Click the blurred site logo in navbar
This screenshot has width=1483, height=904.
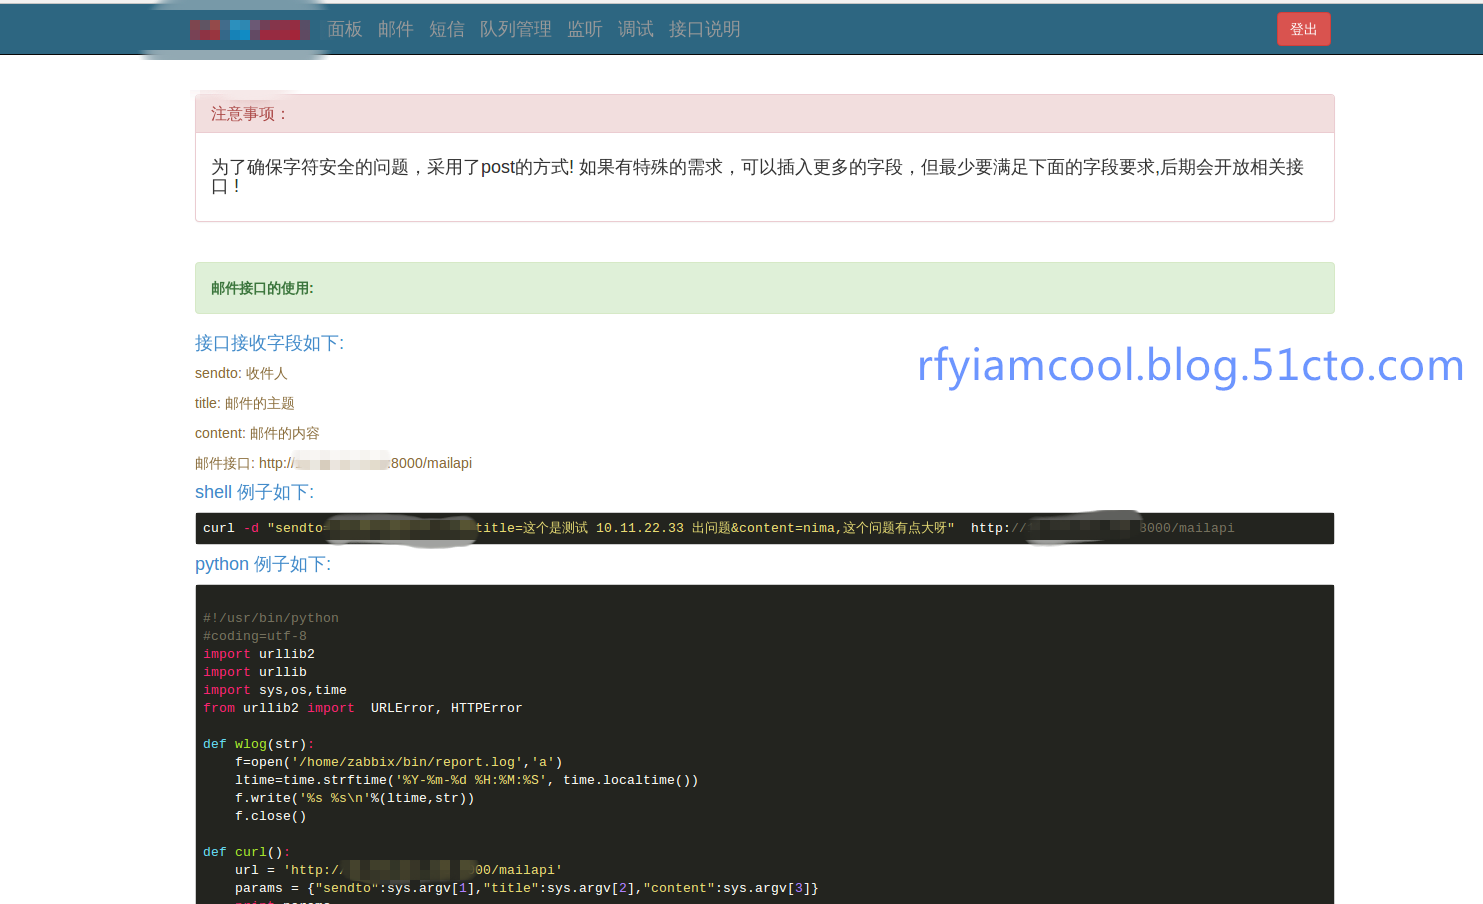(249, 30)
